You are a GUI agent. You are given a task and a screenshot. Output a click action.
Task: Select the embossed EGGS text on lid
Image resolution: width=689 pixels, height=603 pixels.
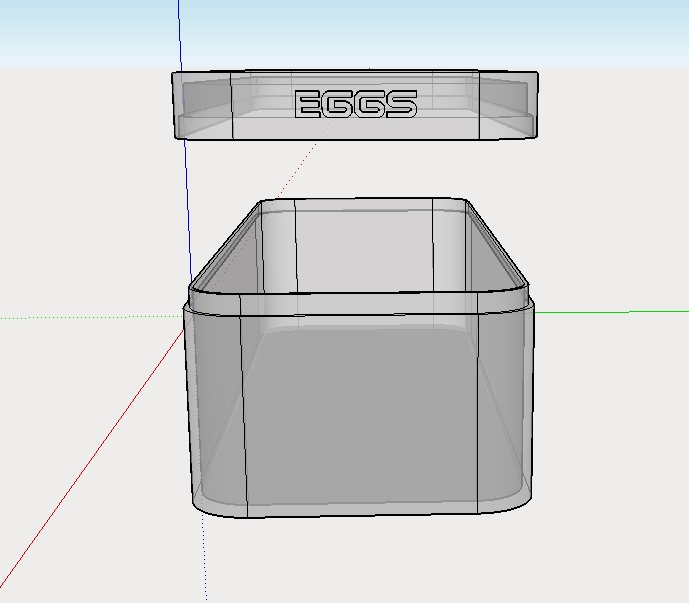(x=356, y=104)
